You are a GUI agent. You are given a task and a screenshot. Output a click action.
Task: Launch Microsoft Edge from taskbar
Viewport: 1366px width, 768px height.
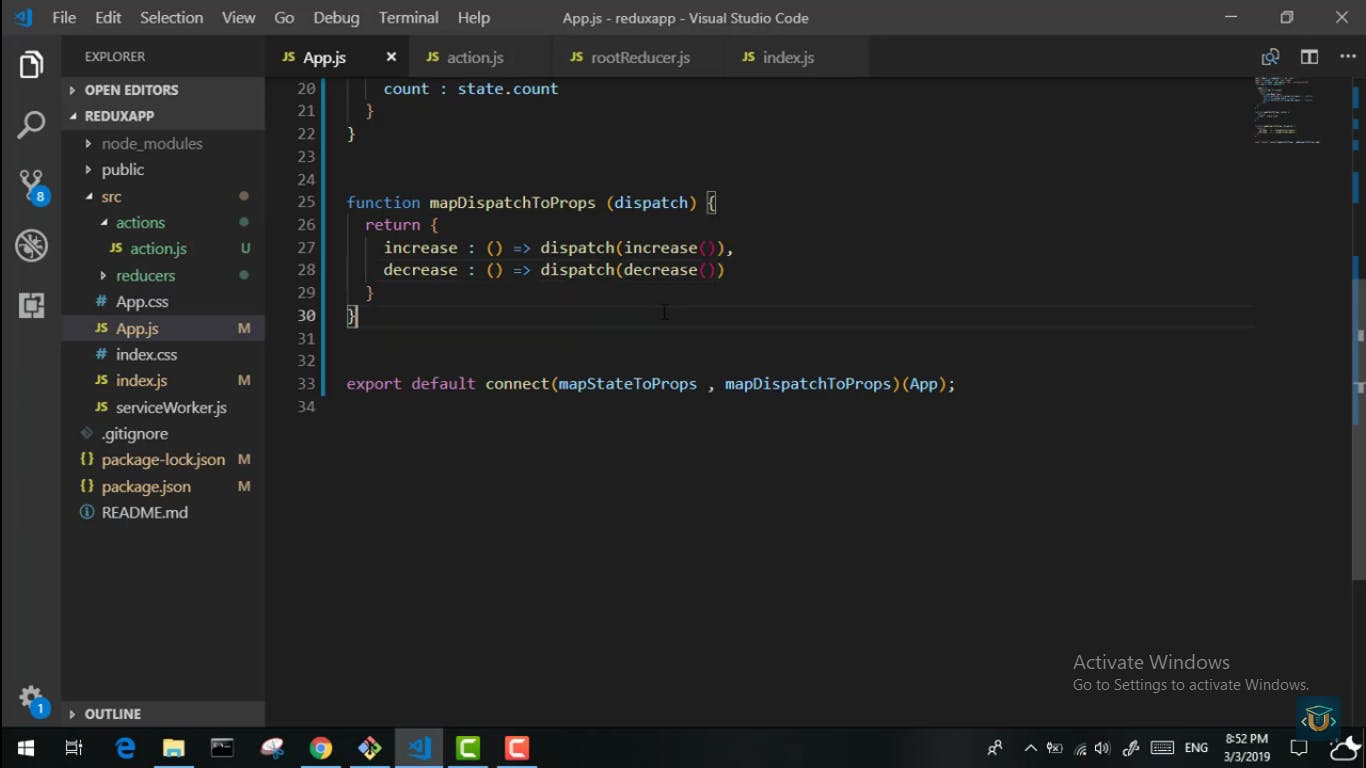[x=125, y=748]
